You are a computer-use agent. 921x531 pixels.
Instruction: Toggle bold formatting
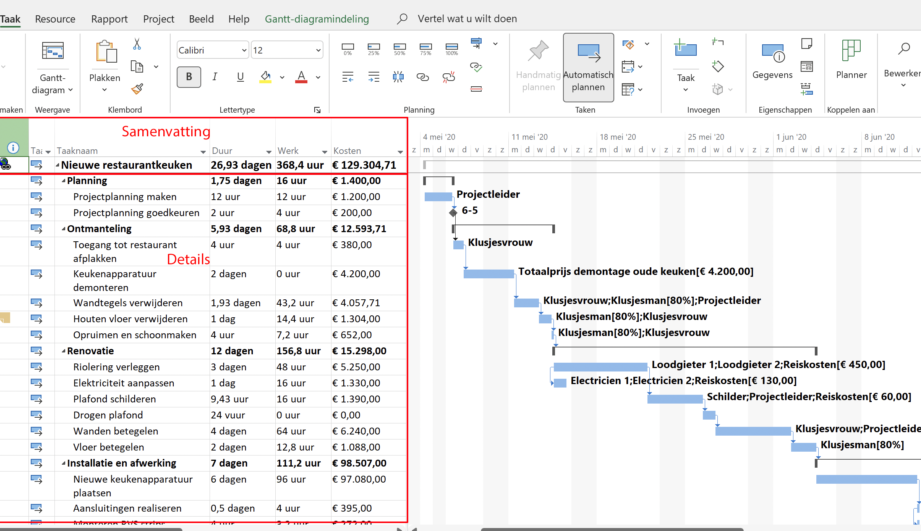click(189, 76)
